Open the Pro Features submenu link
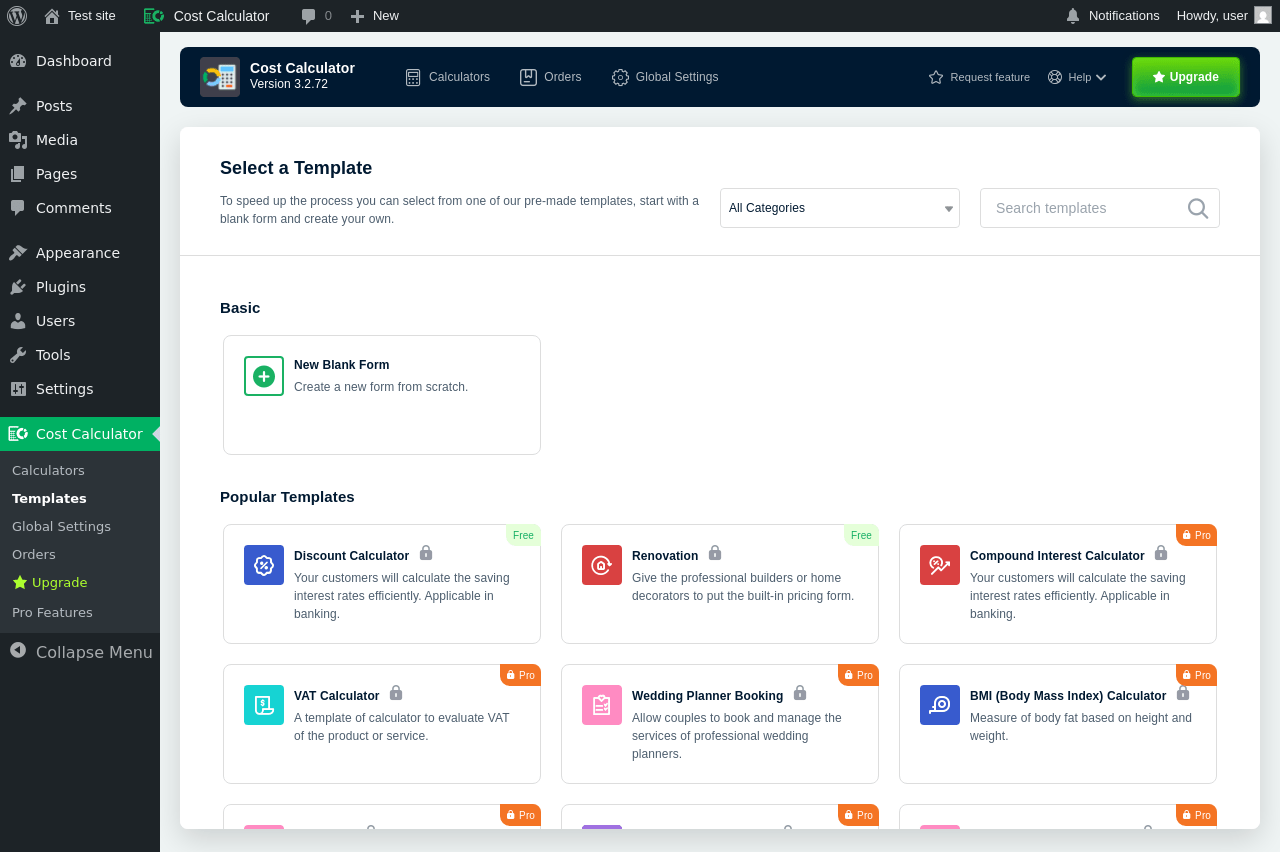 click(x=52, y=612)
